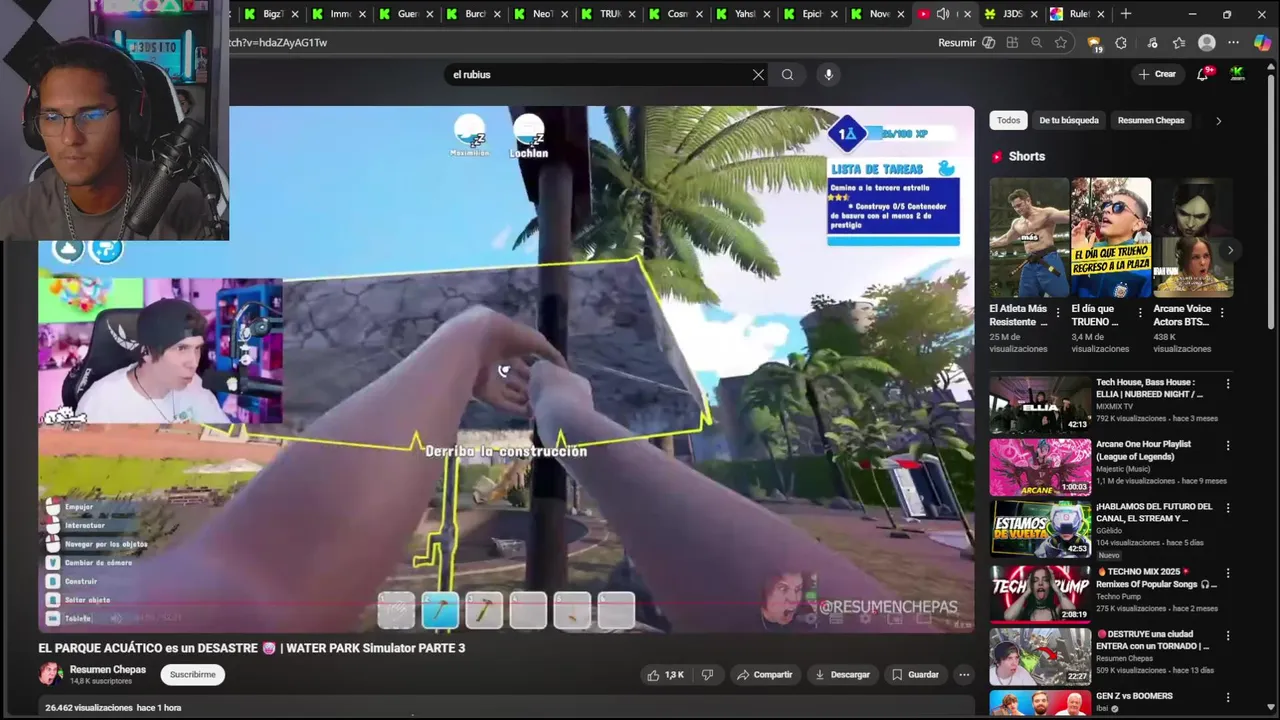Dislike the video with thumbs down
This screenshot has width=1280, height=720.
pos(707,675)
